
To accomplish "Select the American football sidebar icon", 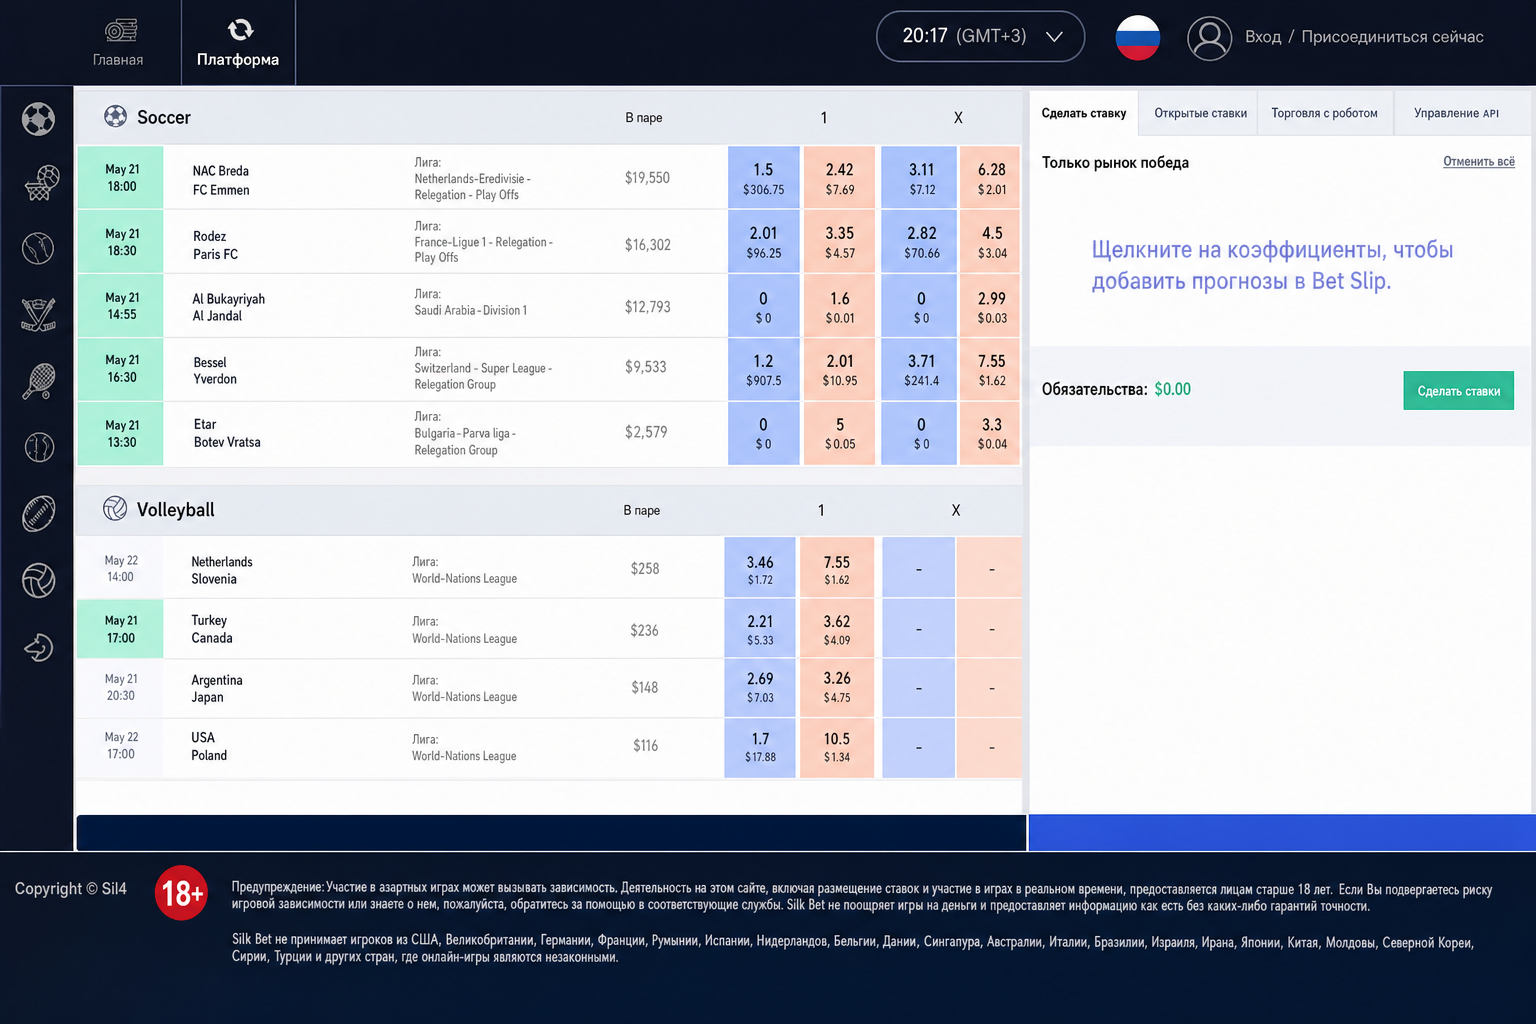I will coord(38,514).
